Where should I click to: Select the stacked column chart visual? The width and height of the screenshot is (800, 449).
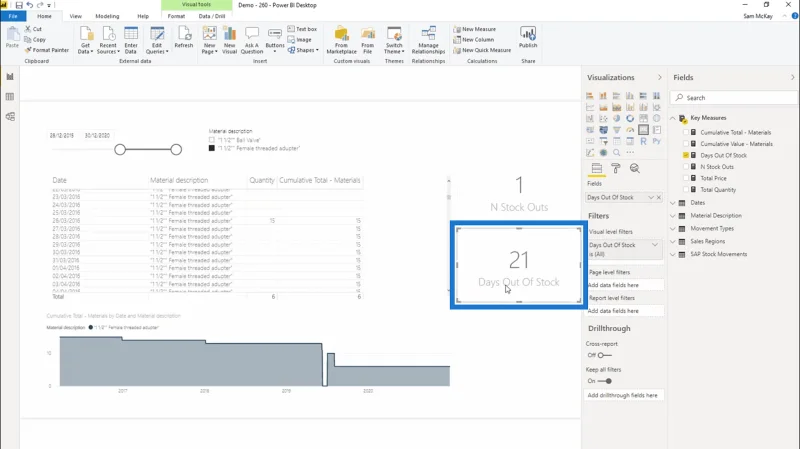pos(603,95)
